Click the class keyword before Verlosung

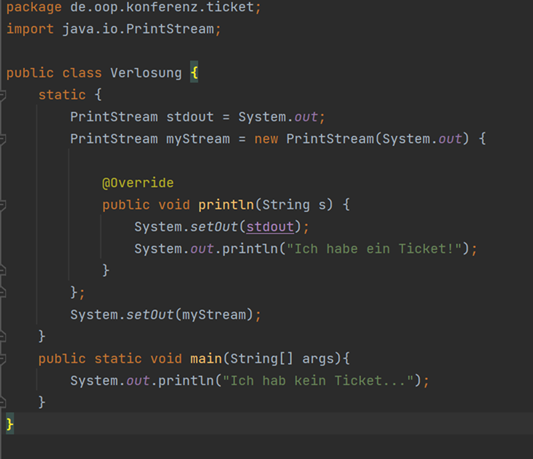82,73
